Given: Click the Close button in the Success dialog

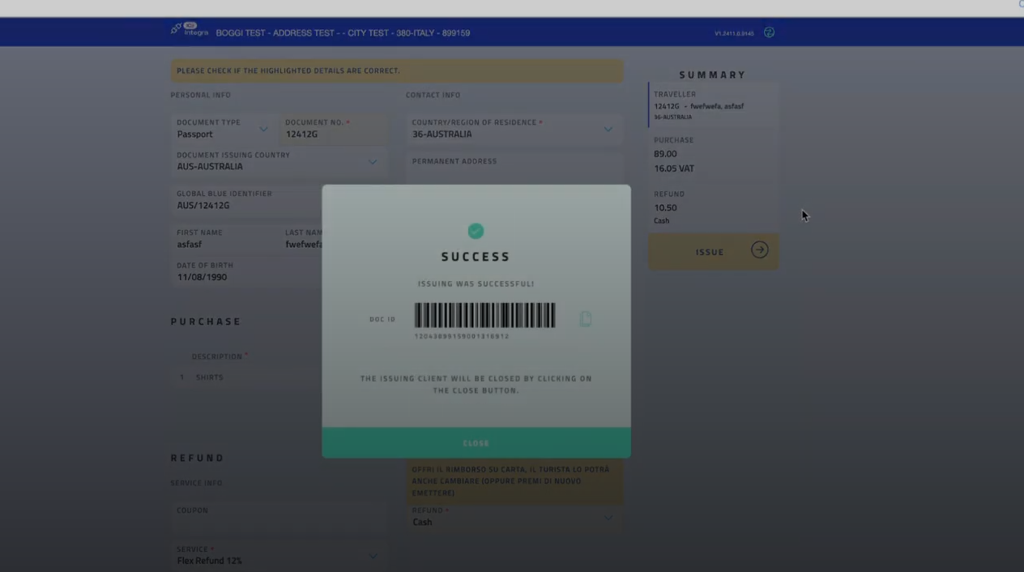Looking at the screenshot, I should (x=476, y=443).
